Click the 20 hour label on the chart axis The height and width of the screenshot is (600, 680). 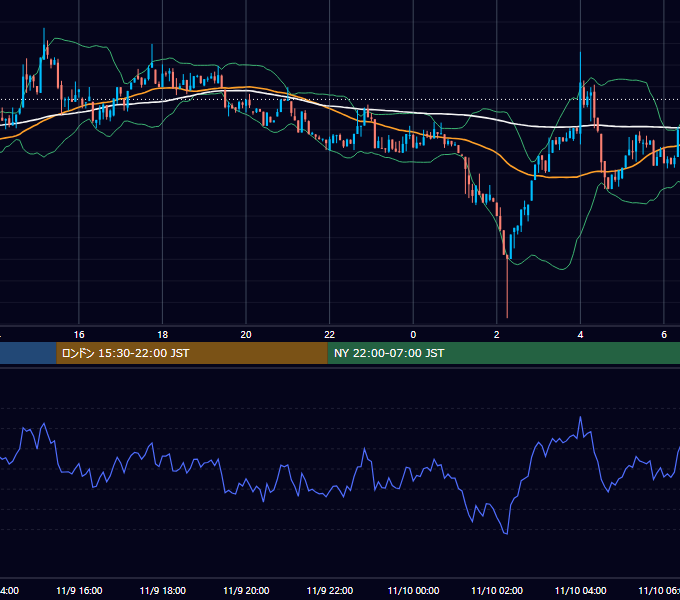tap(246, 335)
